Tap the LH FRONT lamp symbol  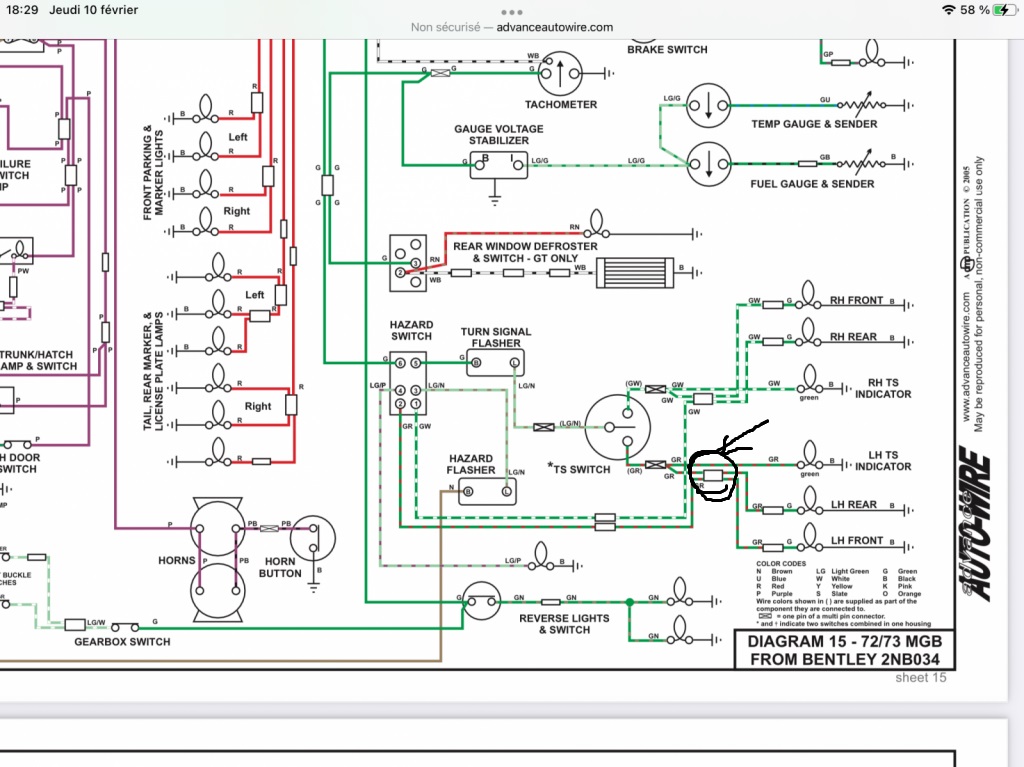[810, 537]
